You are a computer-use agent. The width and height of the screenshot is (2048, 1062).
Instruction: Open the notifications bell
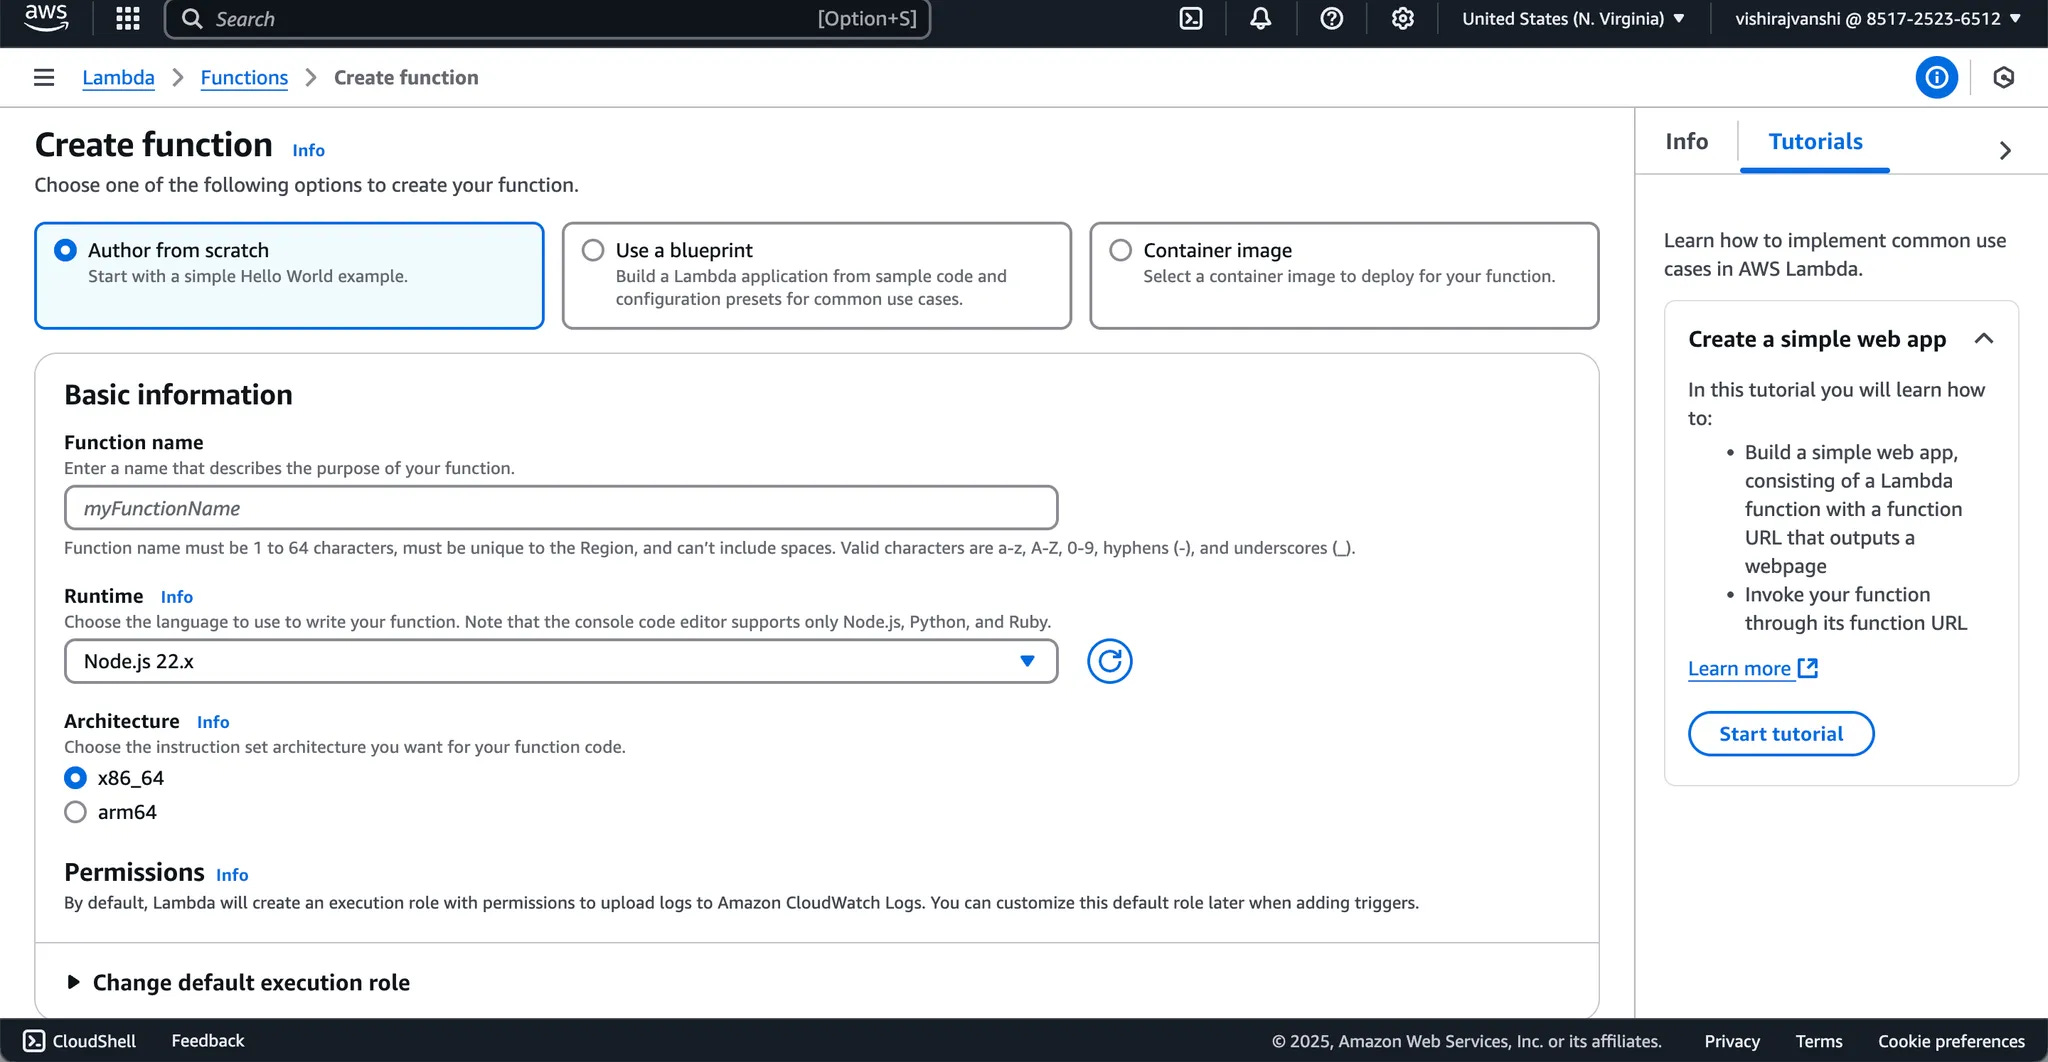click(x=1261, y=18)
